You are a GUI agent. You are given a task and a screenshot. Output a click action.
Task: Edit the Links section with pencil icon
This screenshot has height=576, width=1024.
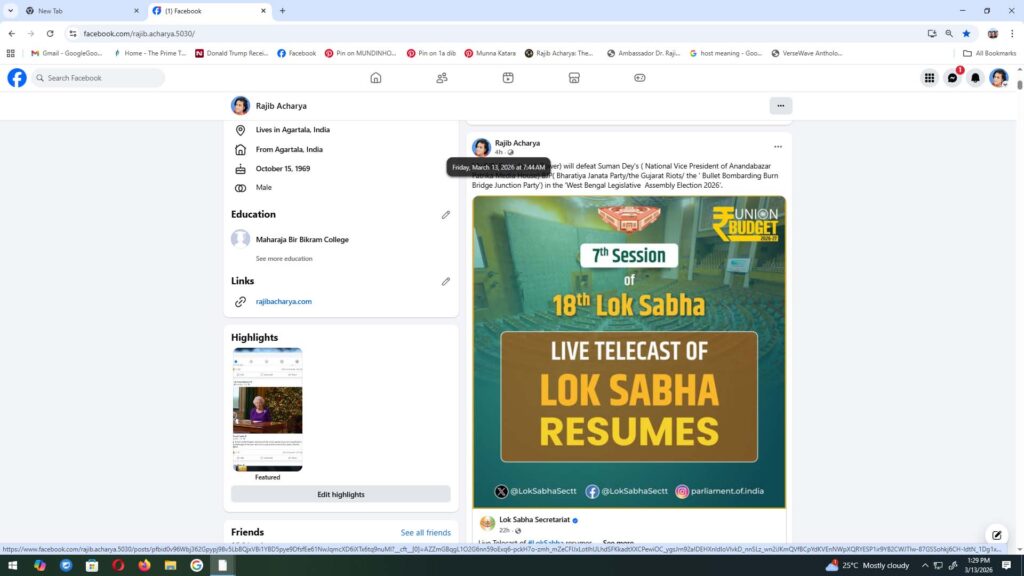pyautogui.click(x=446, y=282)
